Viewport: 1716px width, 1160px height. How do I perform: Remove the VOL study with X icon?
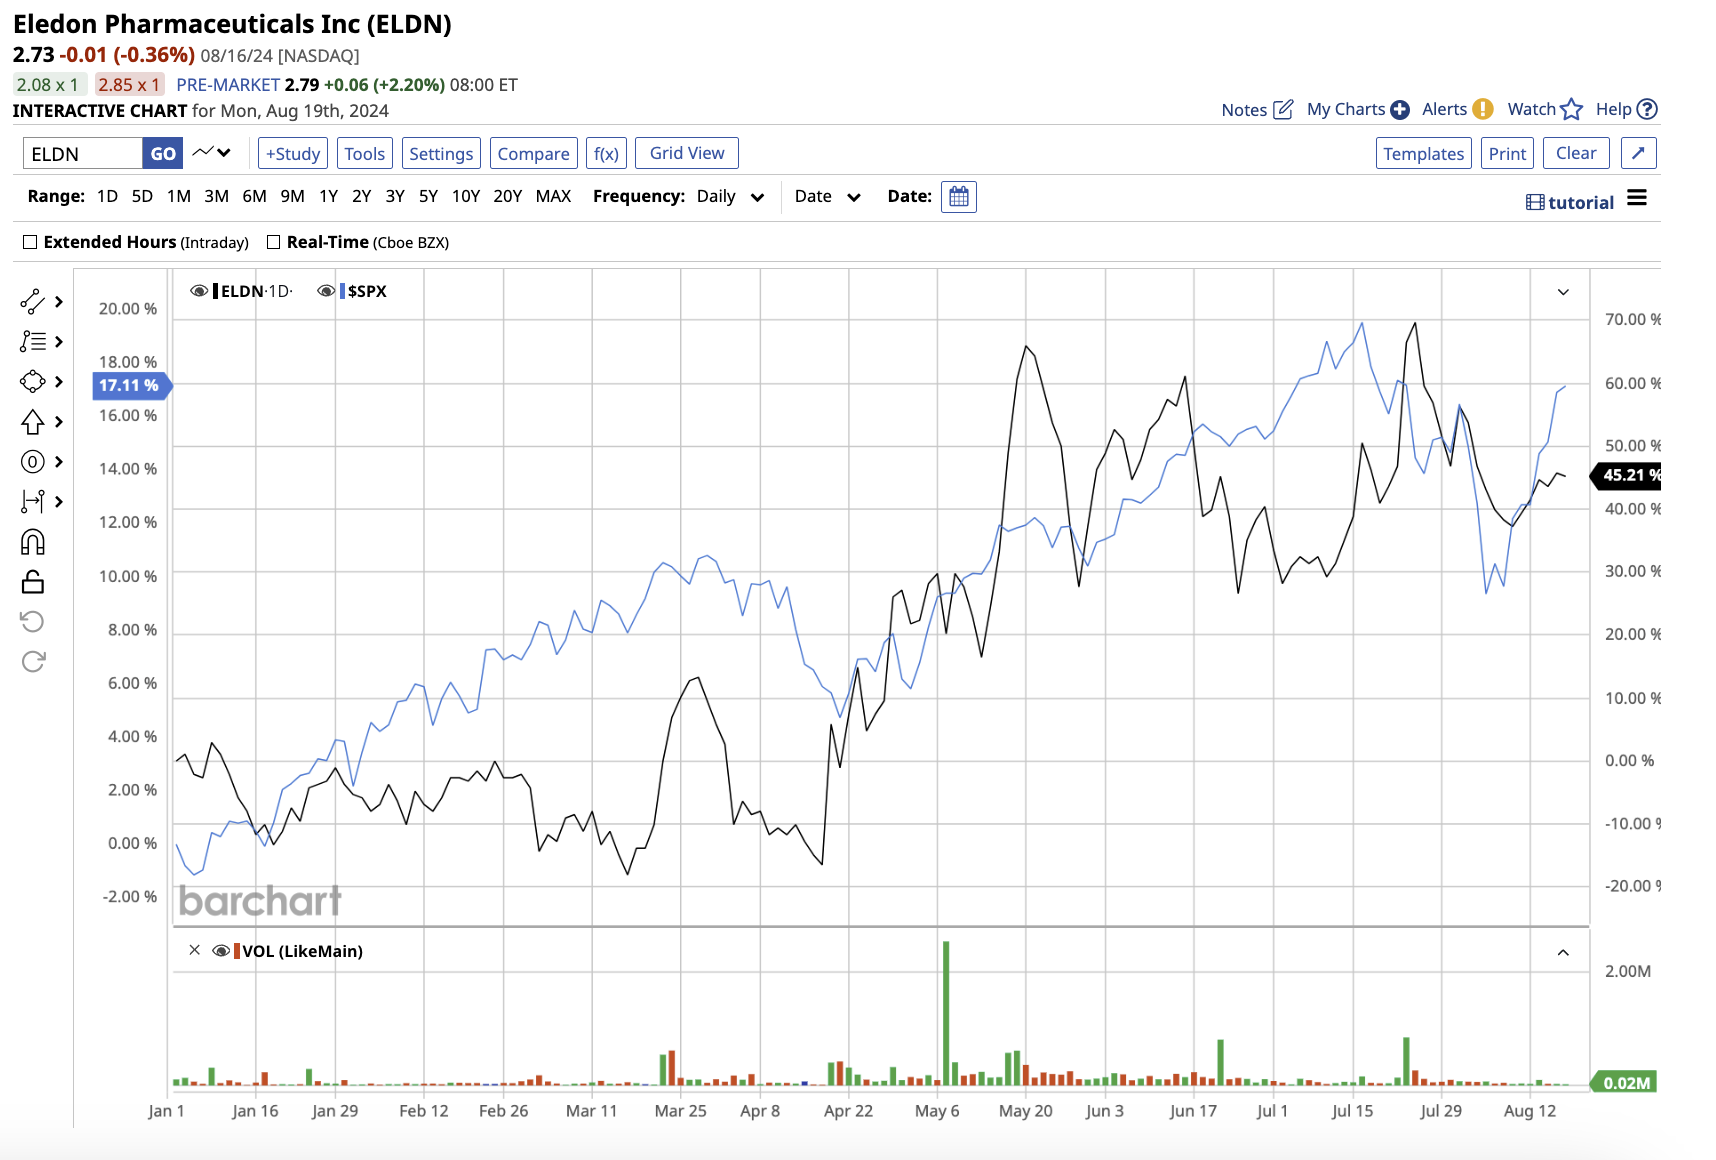194,950
